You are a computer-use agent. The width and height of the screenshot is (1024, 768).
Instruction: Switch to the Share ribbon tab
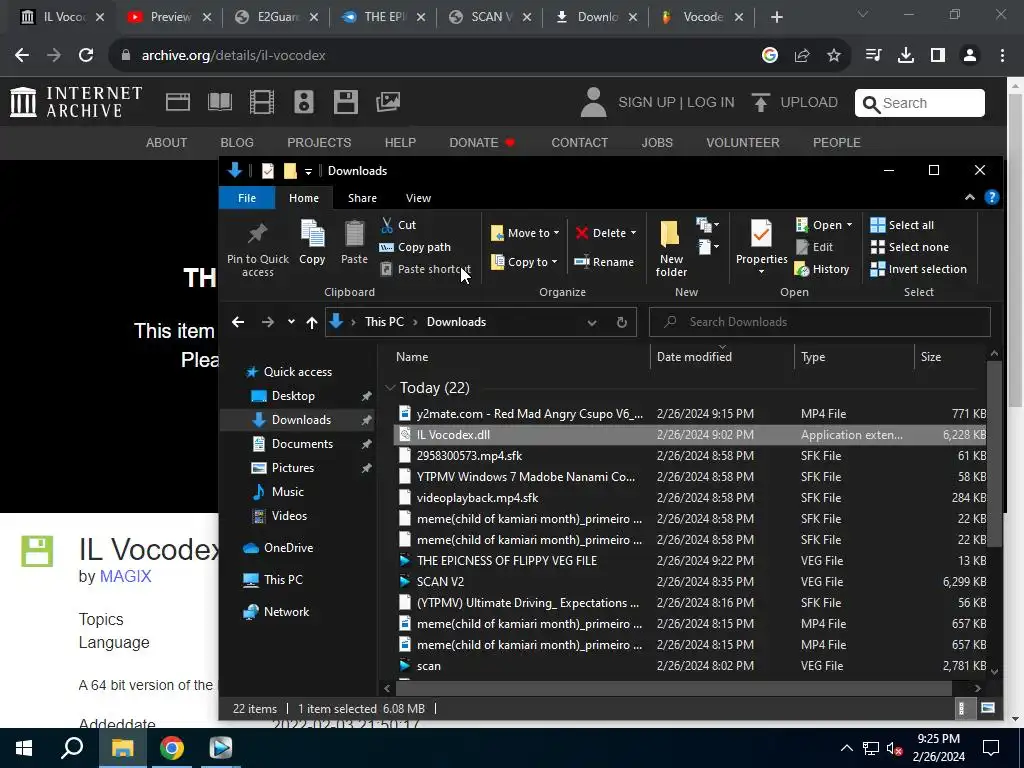[362, 198]
